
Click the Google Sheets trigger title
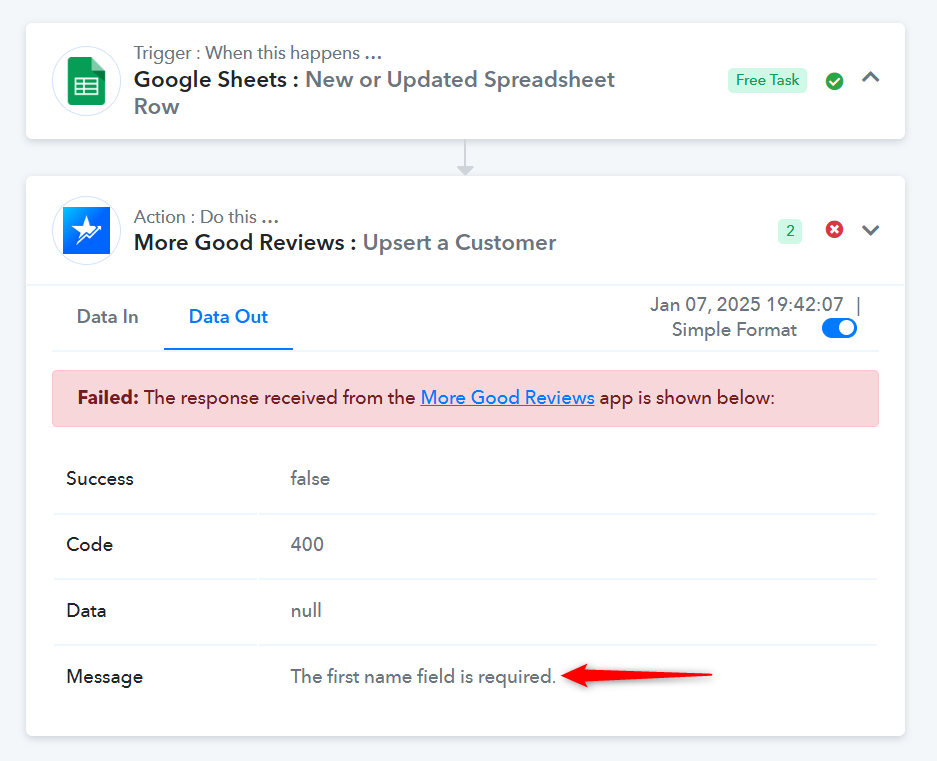click(374, 93)
